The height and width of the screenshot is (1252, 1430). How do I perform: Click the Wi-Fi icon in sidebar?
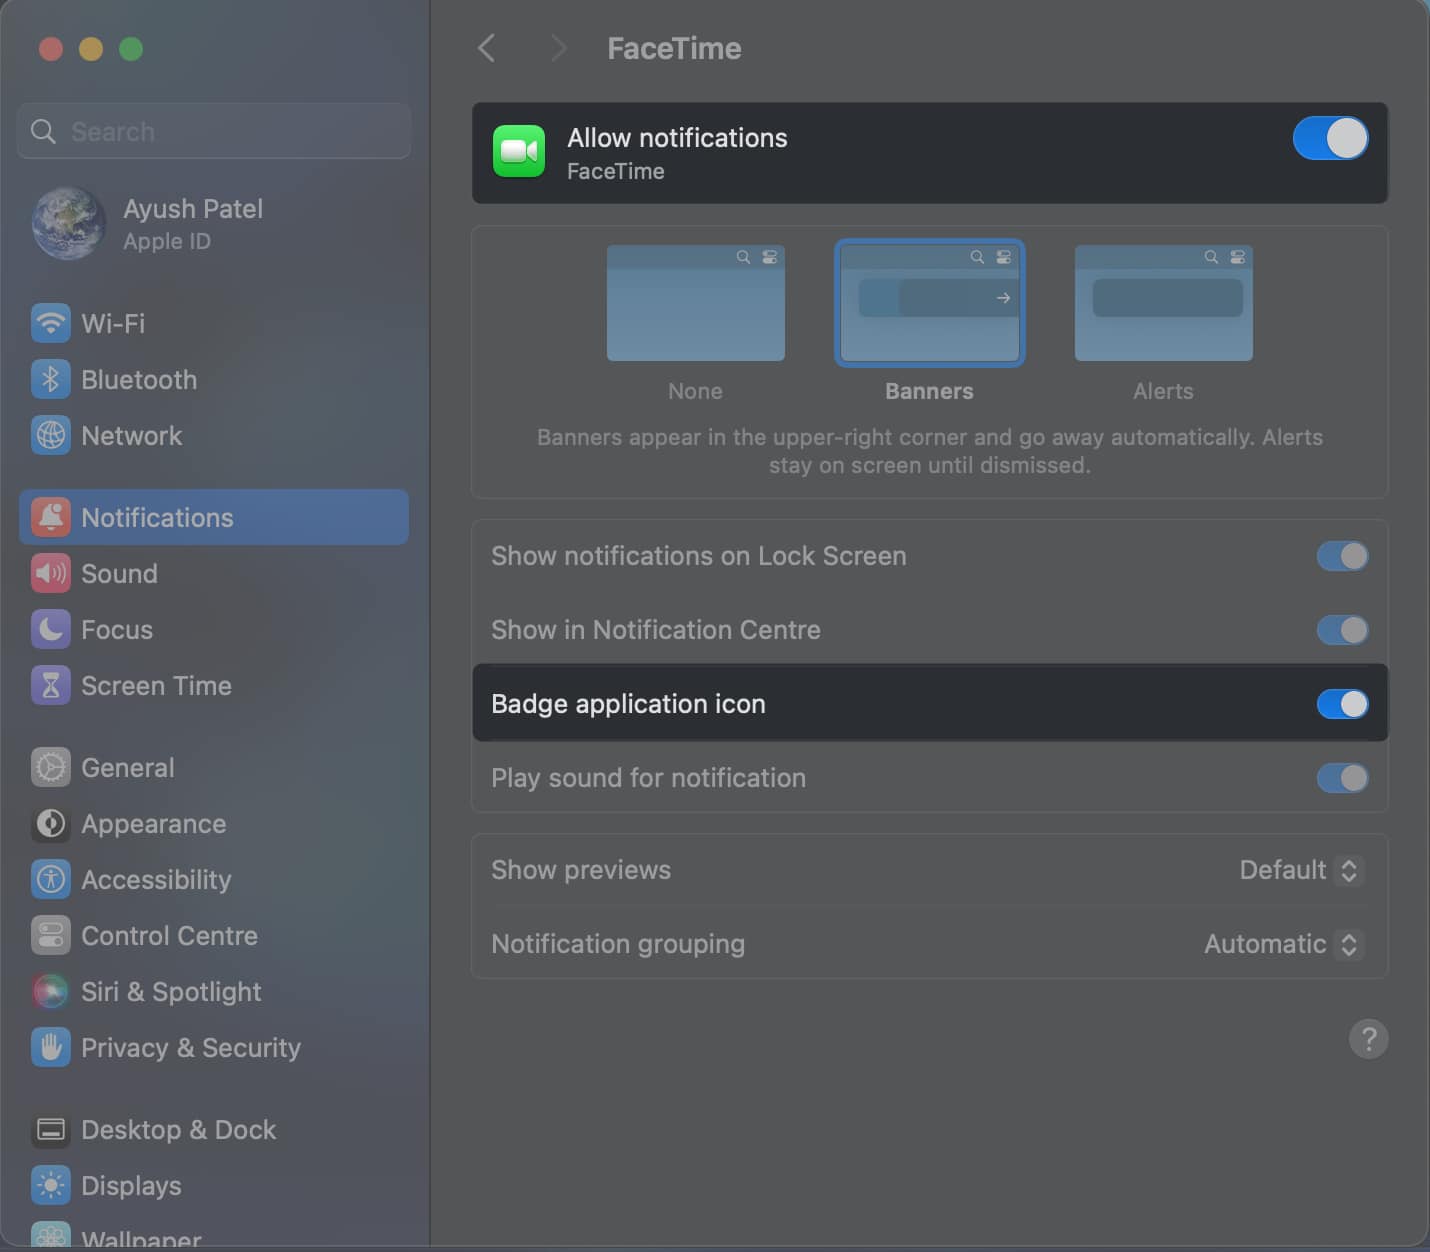click(51, 323)
